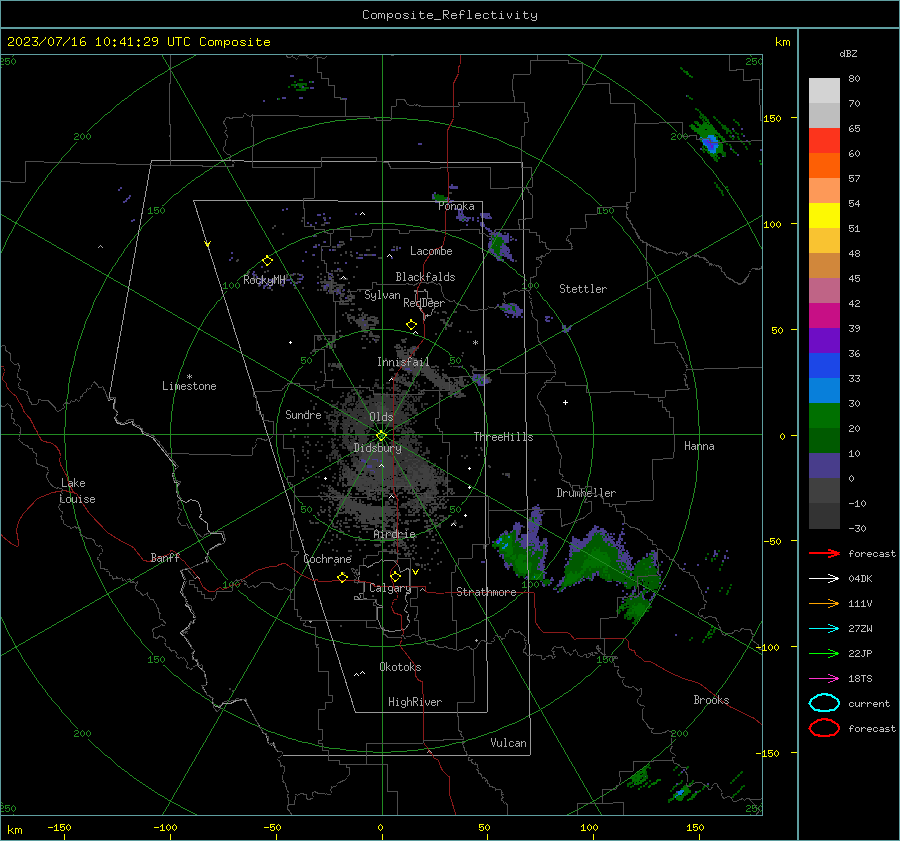The height and width of the screenshot is (841, 900).
Task: Click the yellow diamond marker near RockyMH
Action: tap(267, 261)
